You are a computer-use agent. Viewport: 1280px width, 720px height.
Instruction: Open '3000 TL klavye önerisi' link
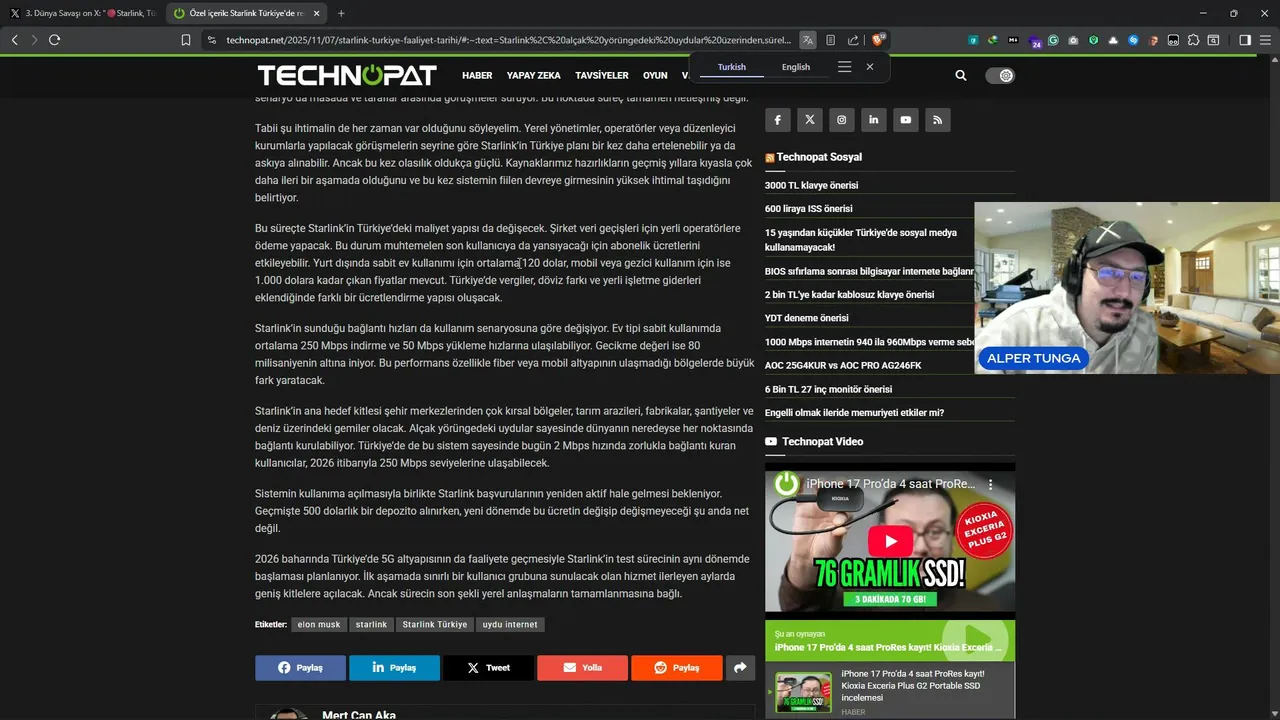[811, 185]
